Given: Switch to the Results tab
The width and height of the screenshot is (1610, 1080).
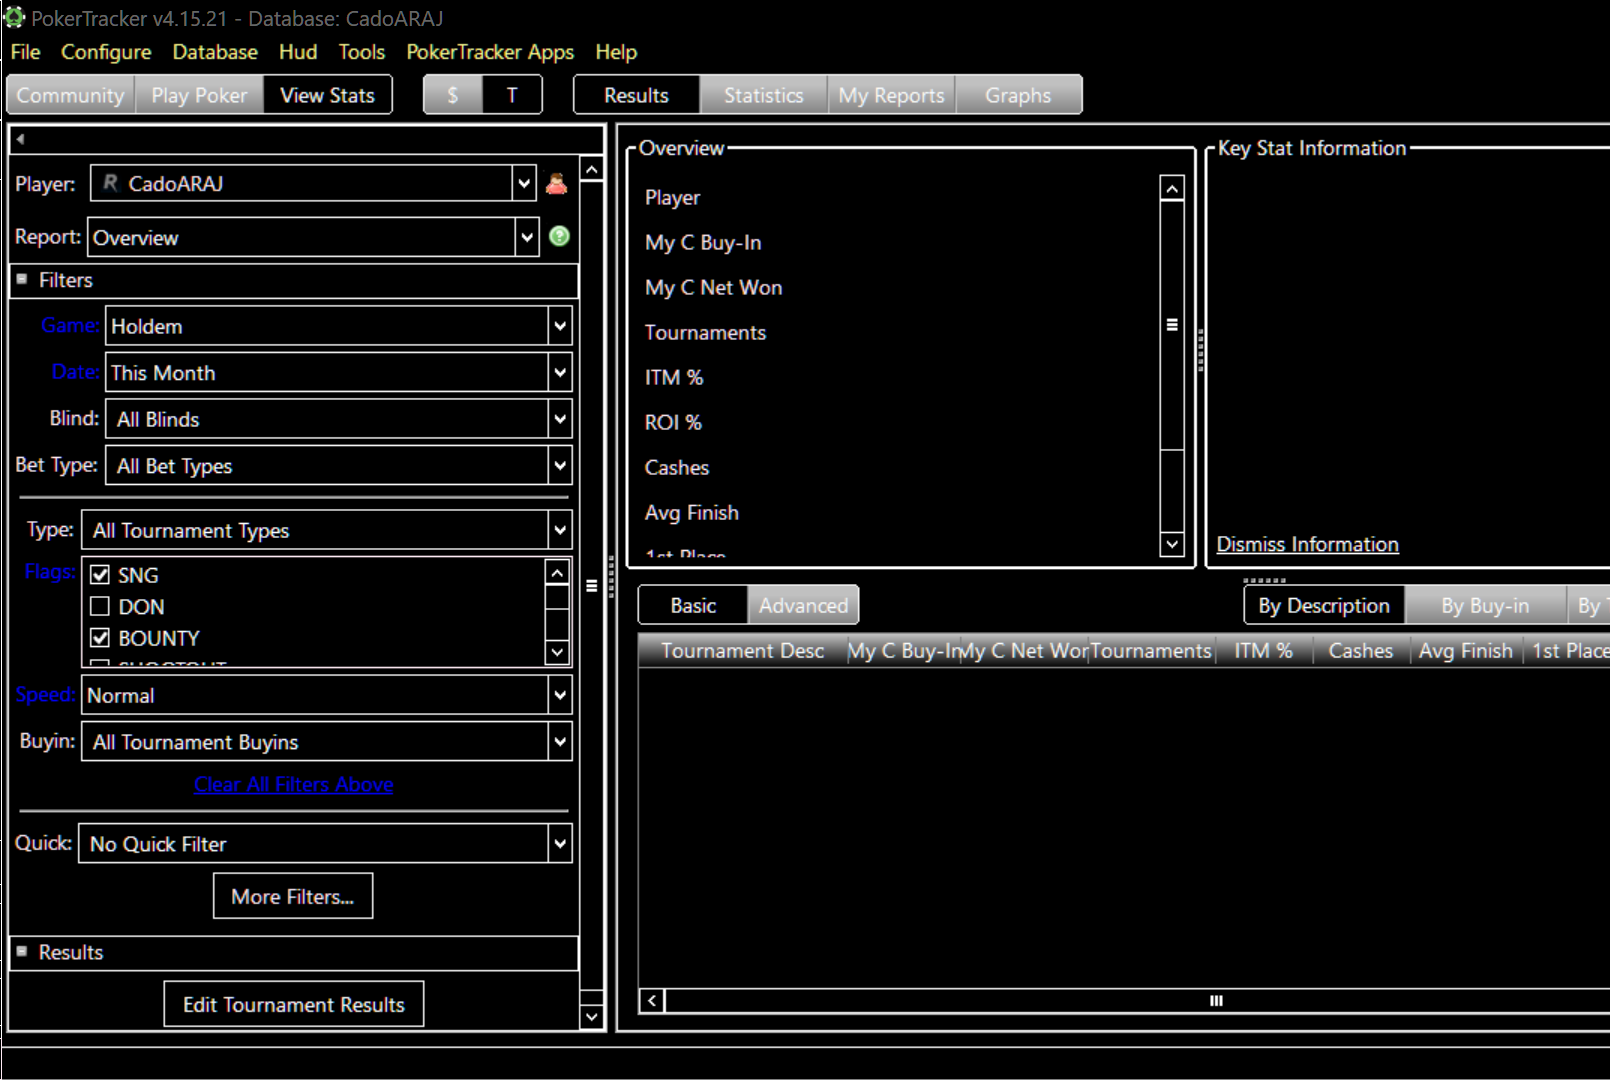Looking at the screenshot, I should [637, 95].
